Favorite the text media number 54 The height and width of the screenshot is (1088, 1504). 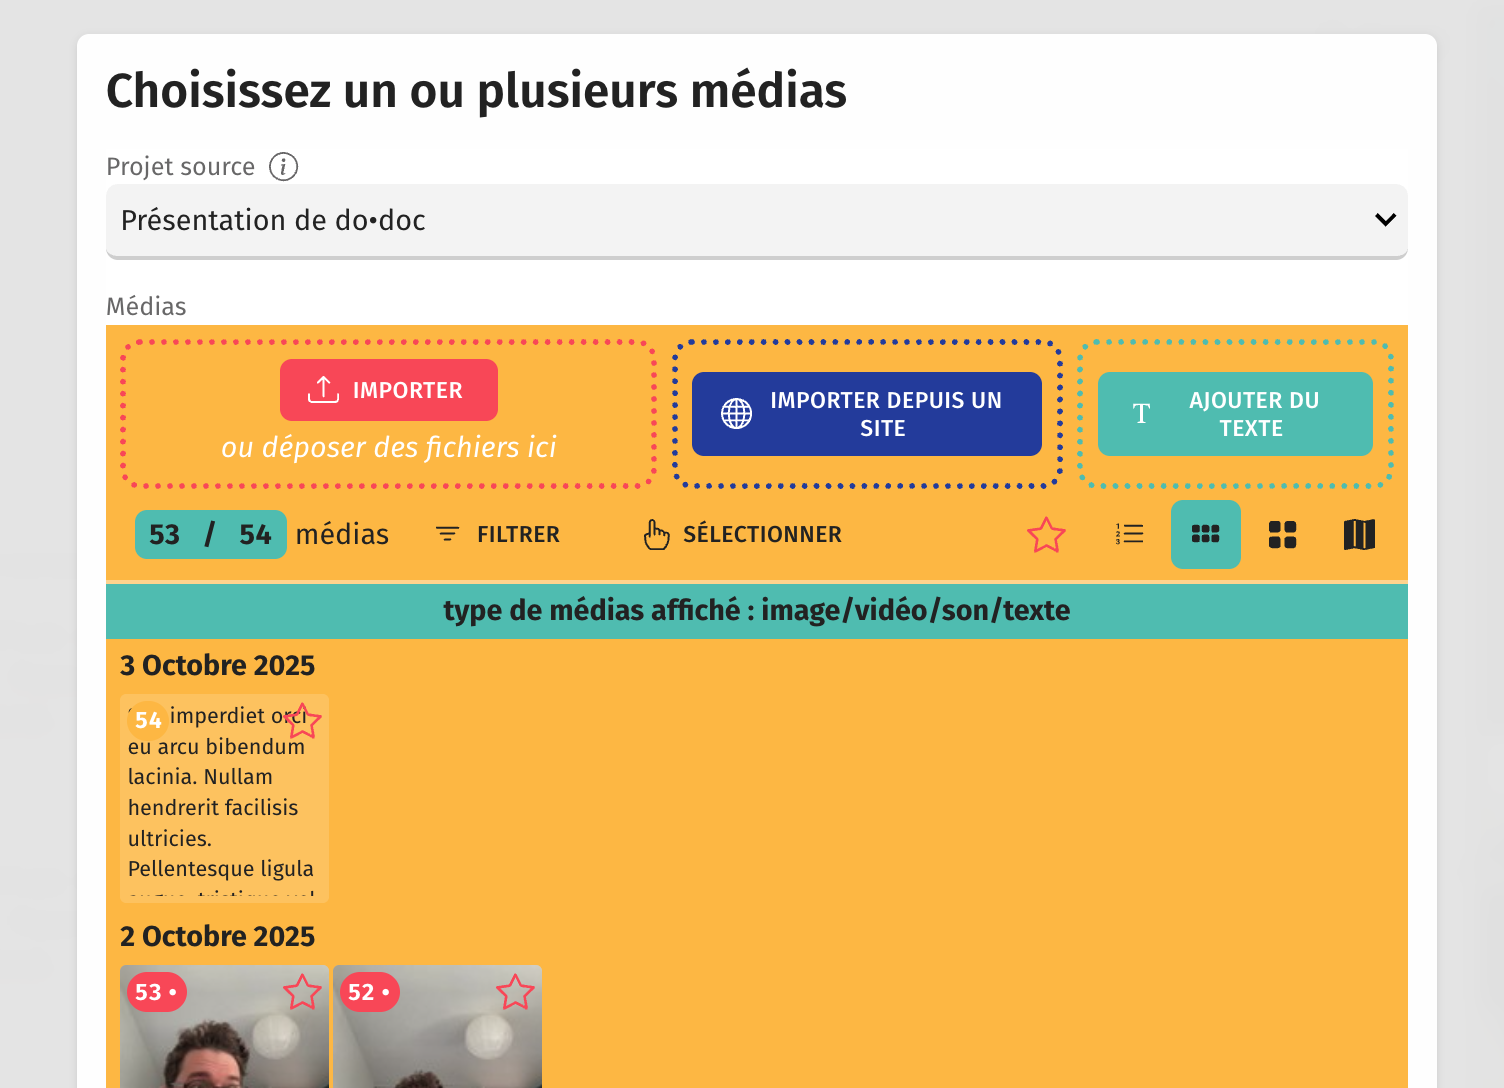tap(302, 721)
